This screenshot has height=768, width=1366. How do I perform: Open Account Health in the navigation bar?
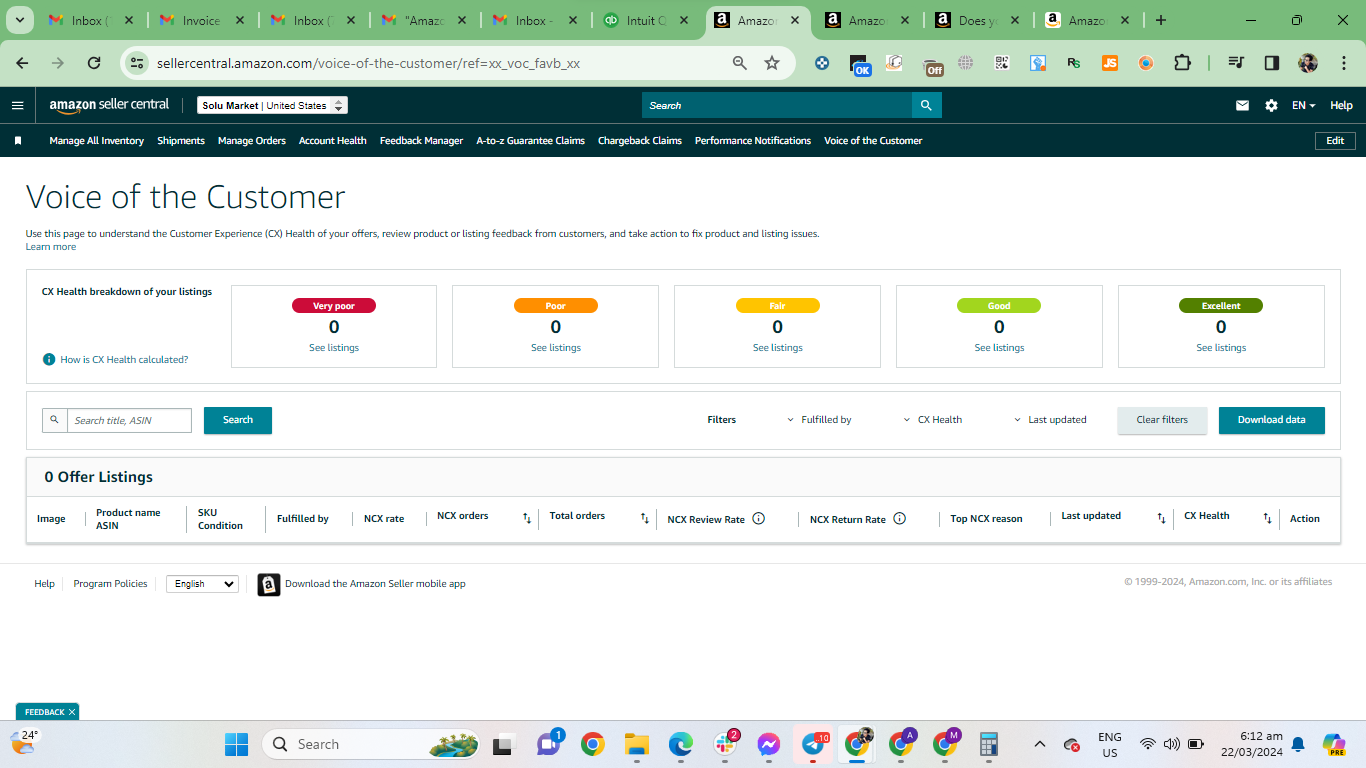pyautogui.click(x=333, y=141)
